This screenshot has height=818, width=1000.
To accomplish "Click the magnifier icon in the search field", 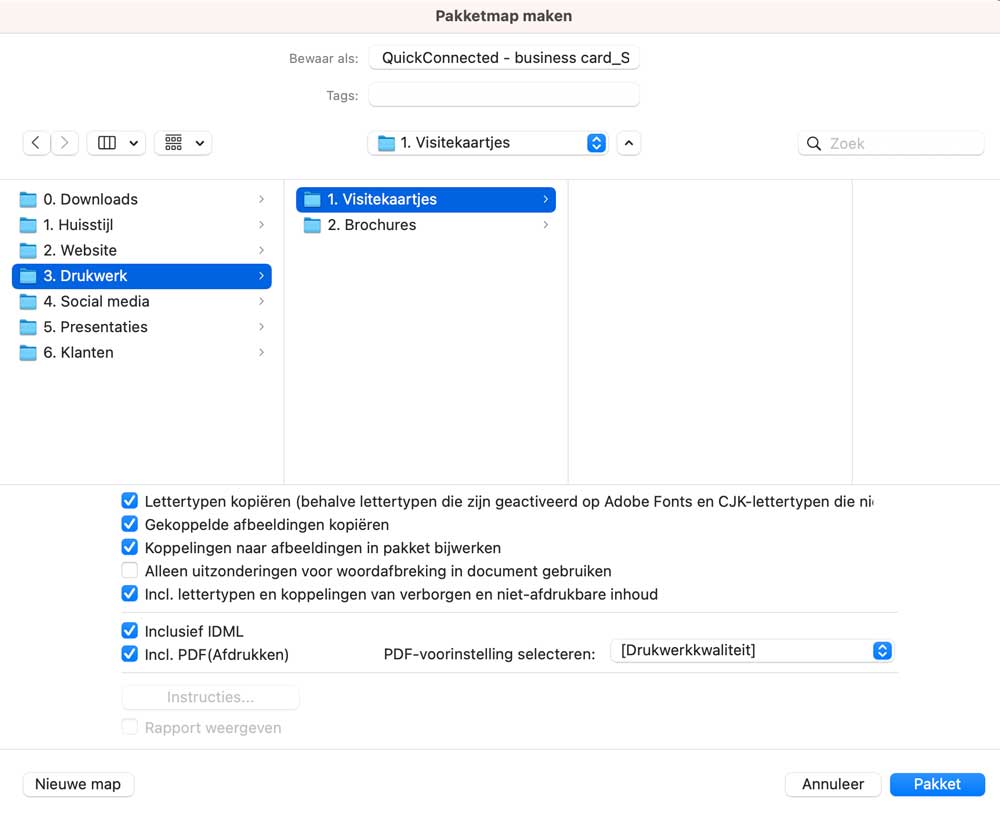I will [x=814, y=143].
